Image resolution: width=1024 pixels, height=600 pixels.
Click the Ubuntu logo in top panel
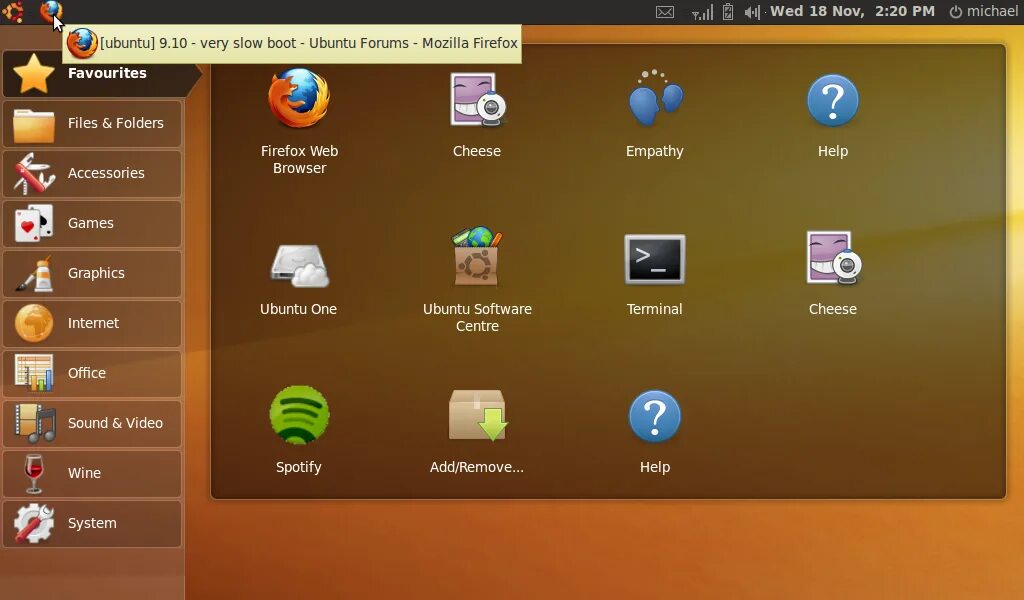(x=13, y=11)
